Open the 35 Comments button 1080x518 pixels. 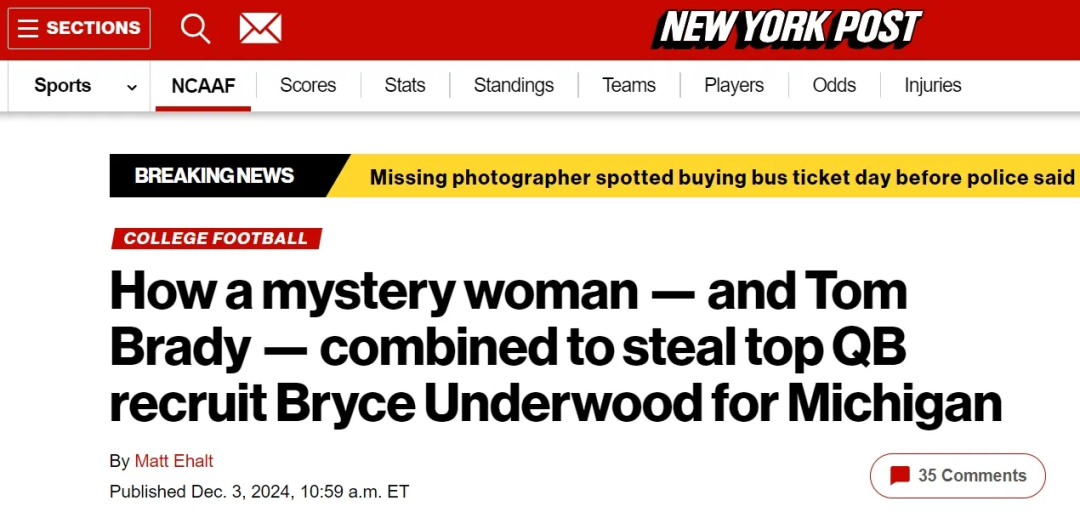pos(957,476)
